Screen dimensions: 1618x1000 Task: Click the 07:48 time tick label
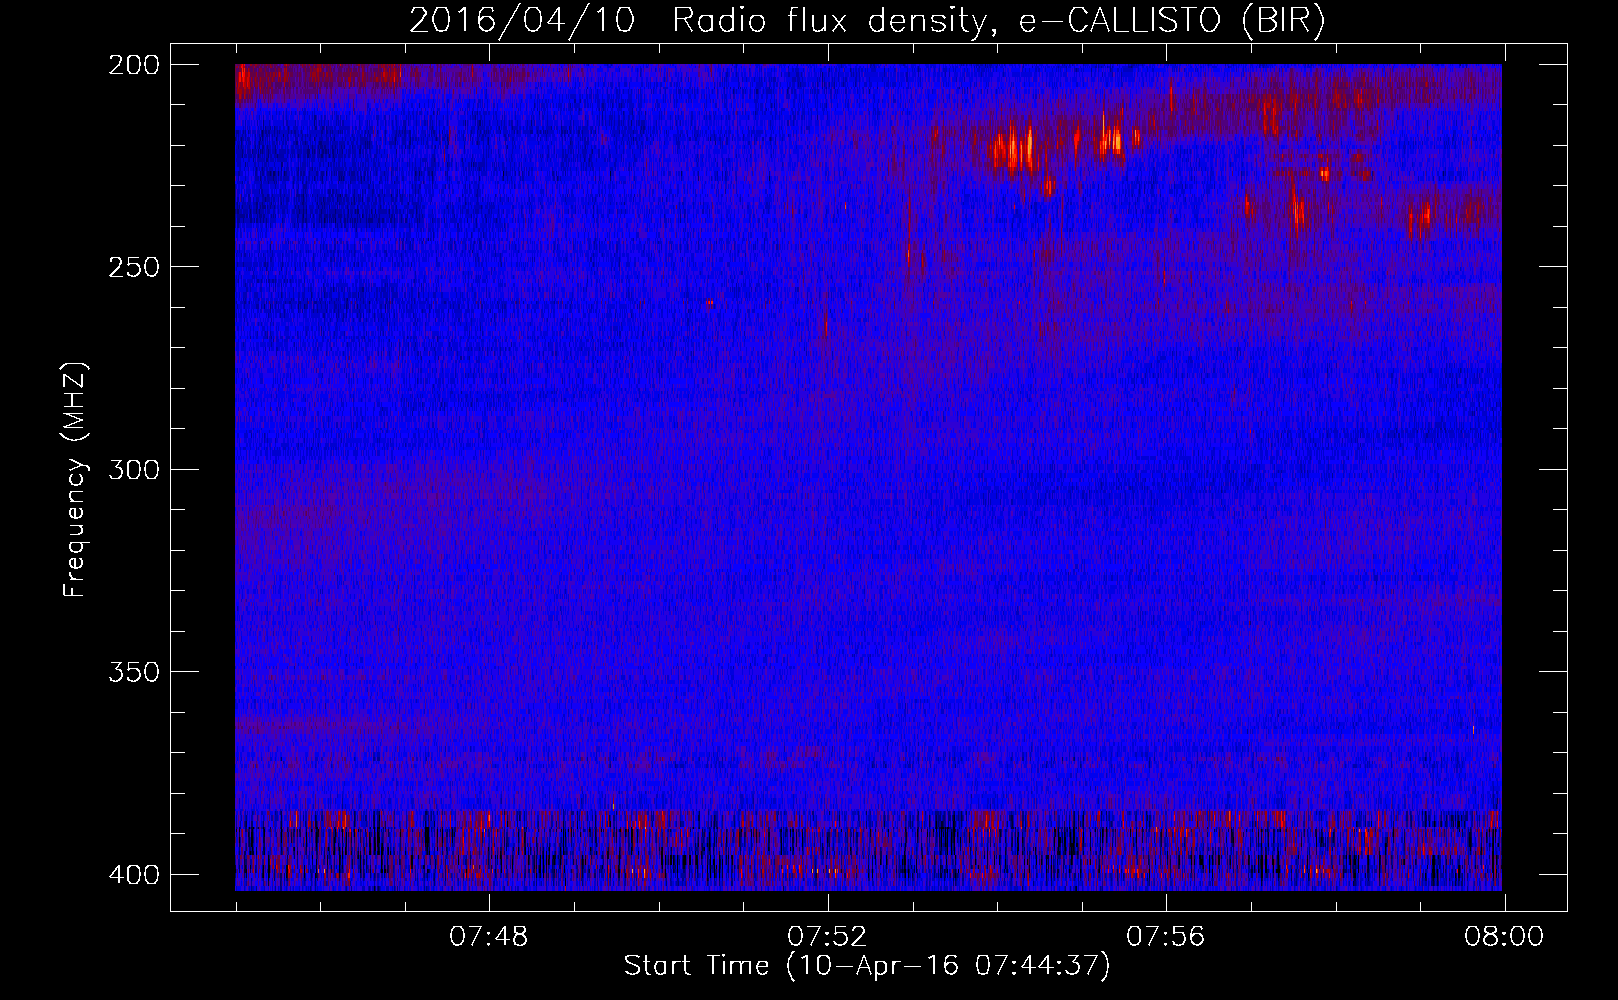coord(489,937)
